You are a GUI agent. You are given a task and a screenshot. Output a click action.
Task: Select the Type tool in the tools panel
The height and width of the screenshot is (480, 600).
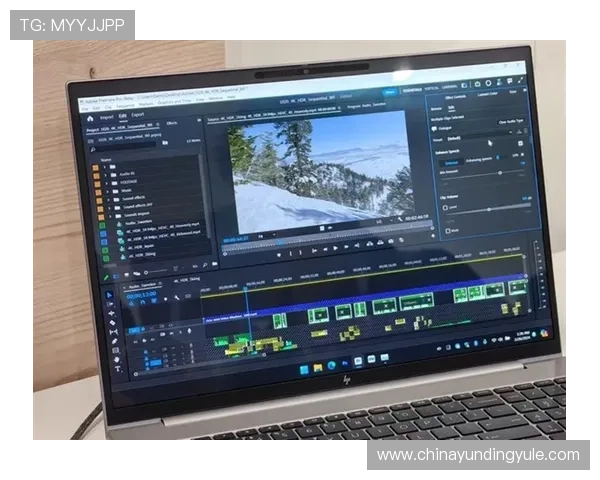click(118, 369)
